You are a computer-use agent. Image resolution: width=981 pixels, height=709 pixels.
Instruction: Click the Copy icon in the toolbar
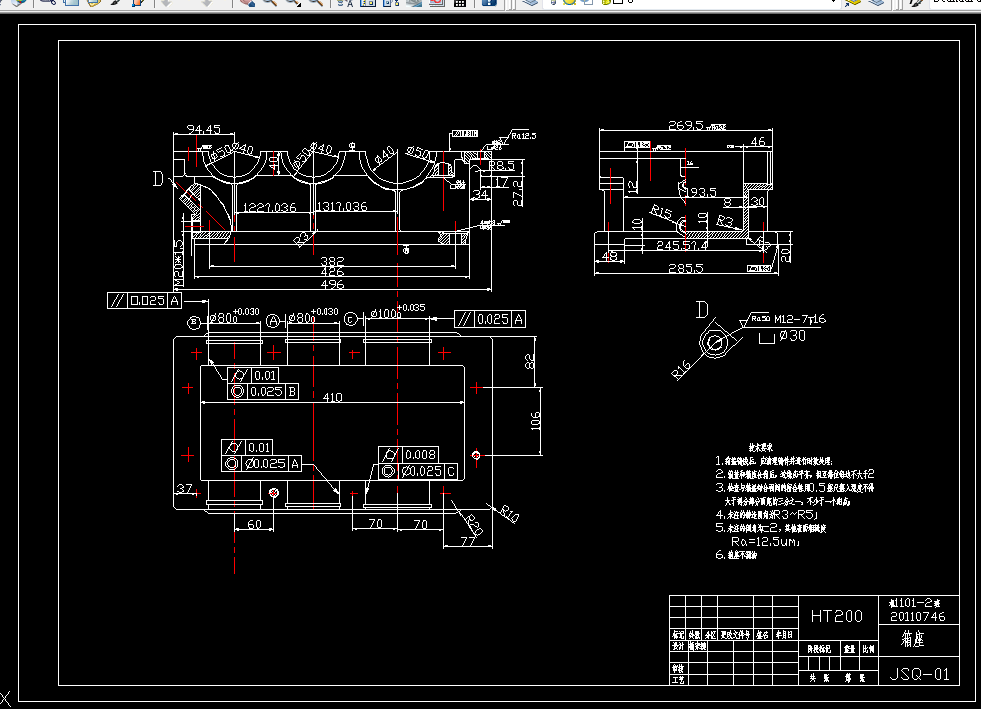pyautogui.click(x=71, y=2)
